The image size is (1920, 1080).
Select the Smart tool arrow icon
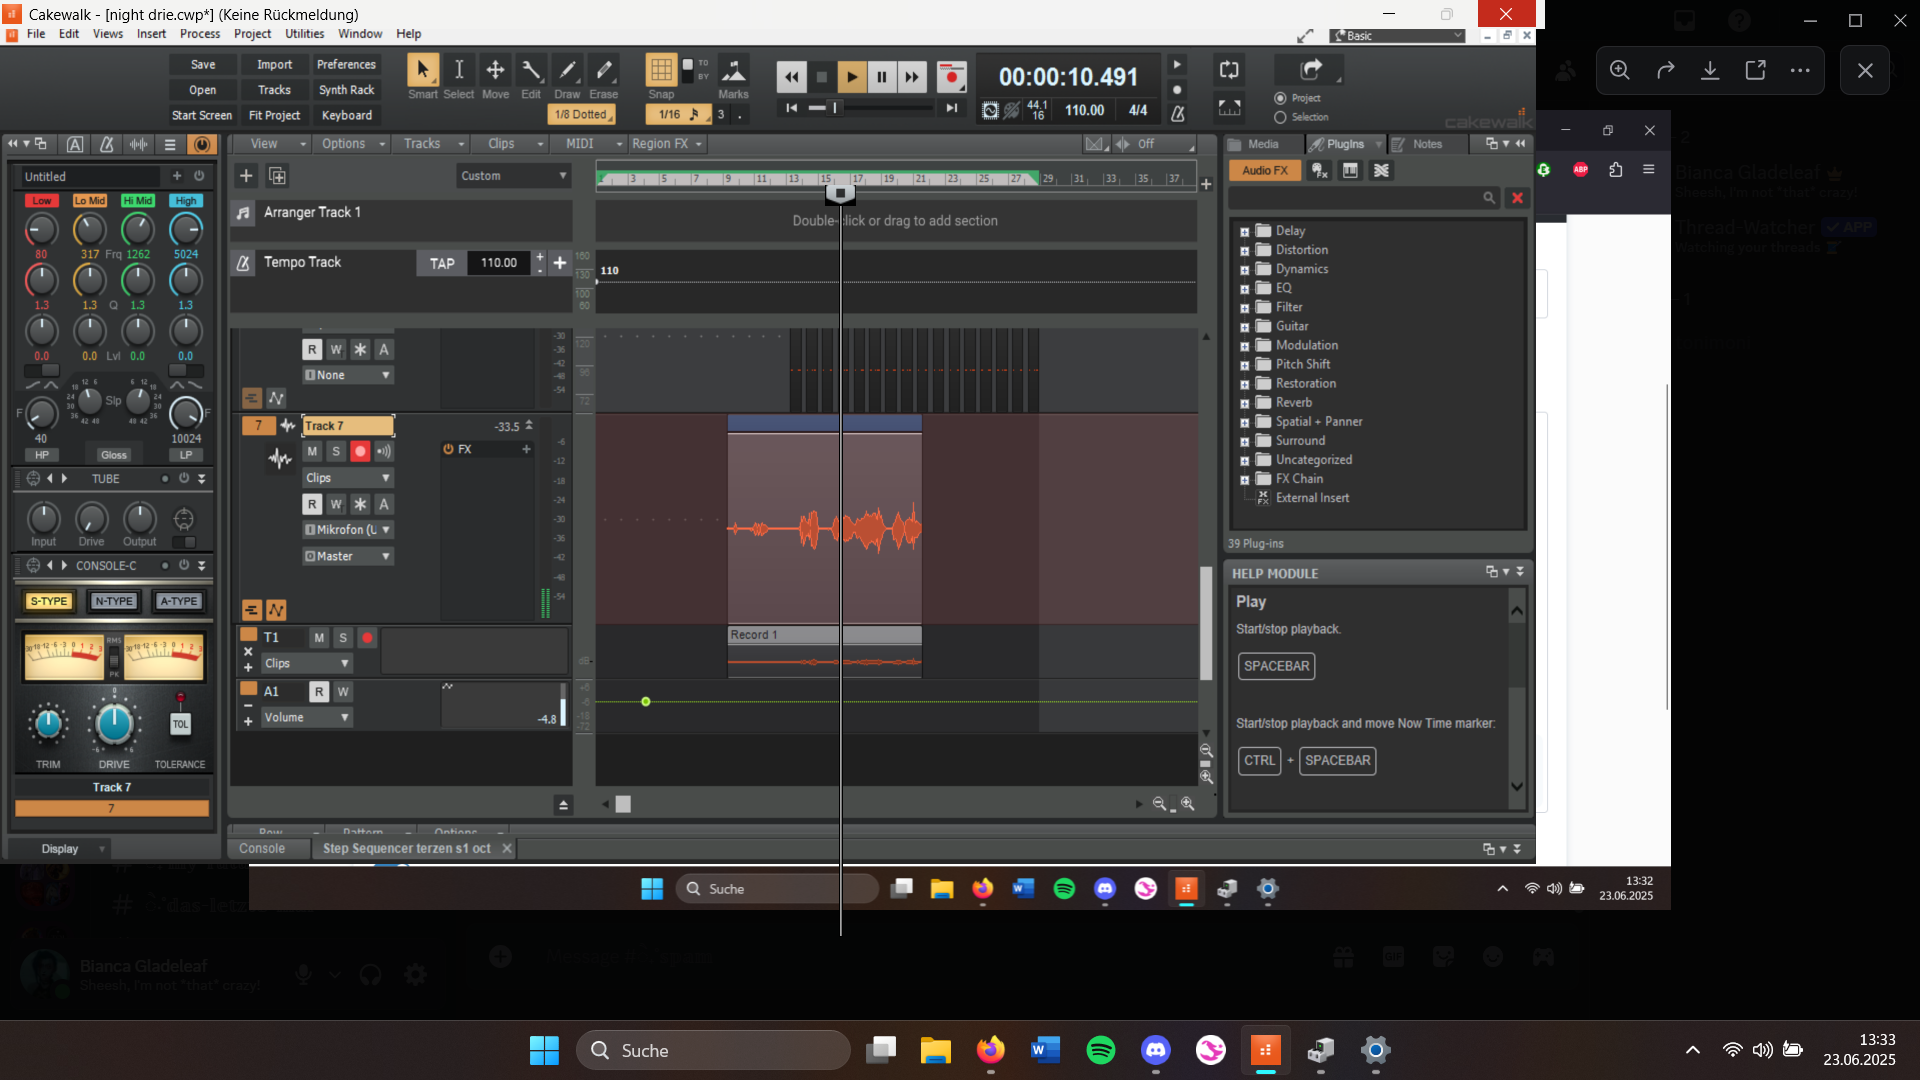(422, 70)
